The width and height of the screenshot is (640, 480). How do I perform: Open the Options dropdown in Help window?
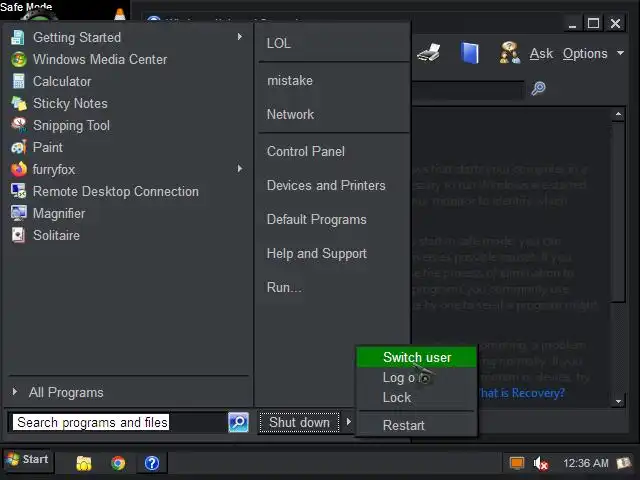coord(620,53)
